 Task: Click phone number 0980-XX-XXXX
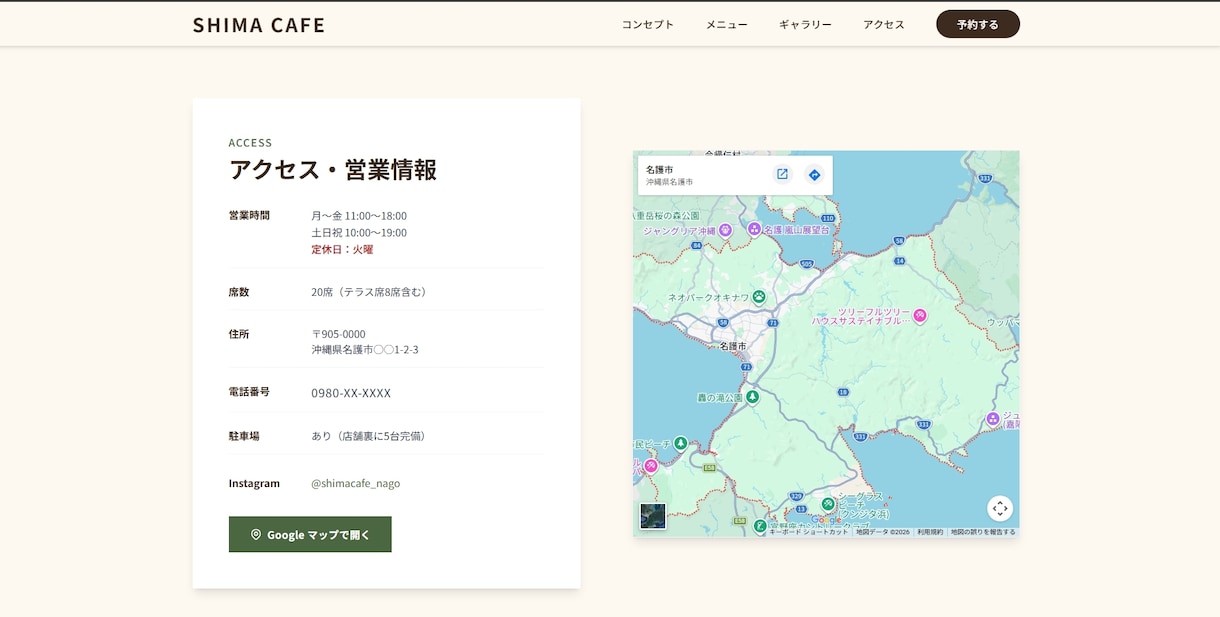tap(351, 393)
